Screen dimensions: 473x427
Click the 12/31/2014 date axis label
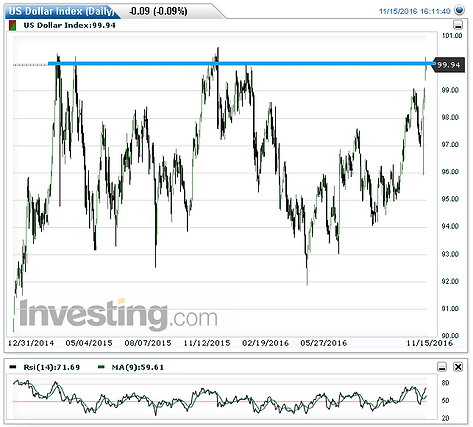pyautogui.click(x=31, y=343)
